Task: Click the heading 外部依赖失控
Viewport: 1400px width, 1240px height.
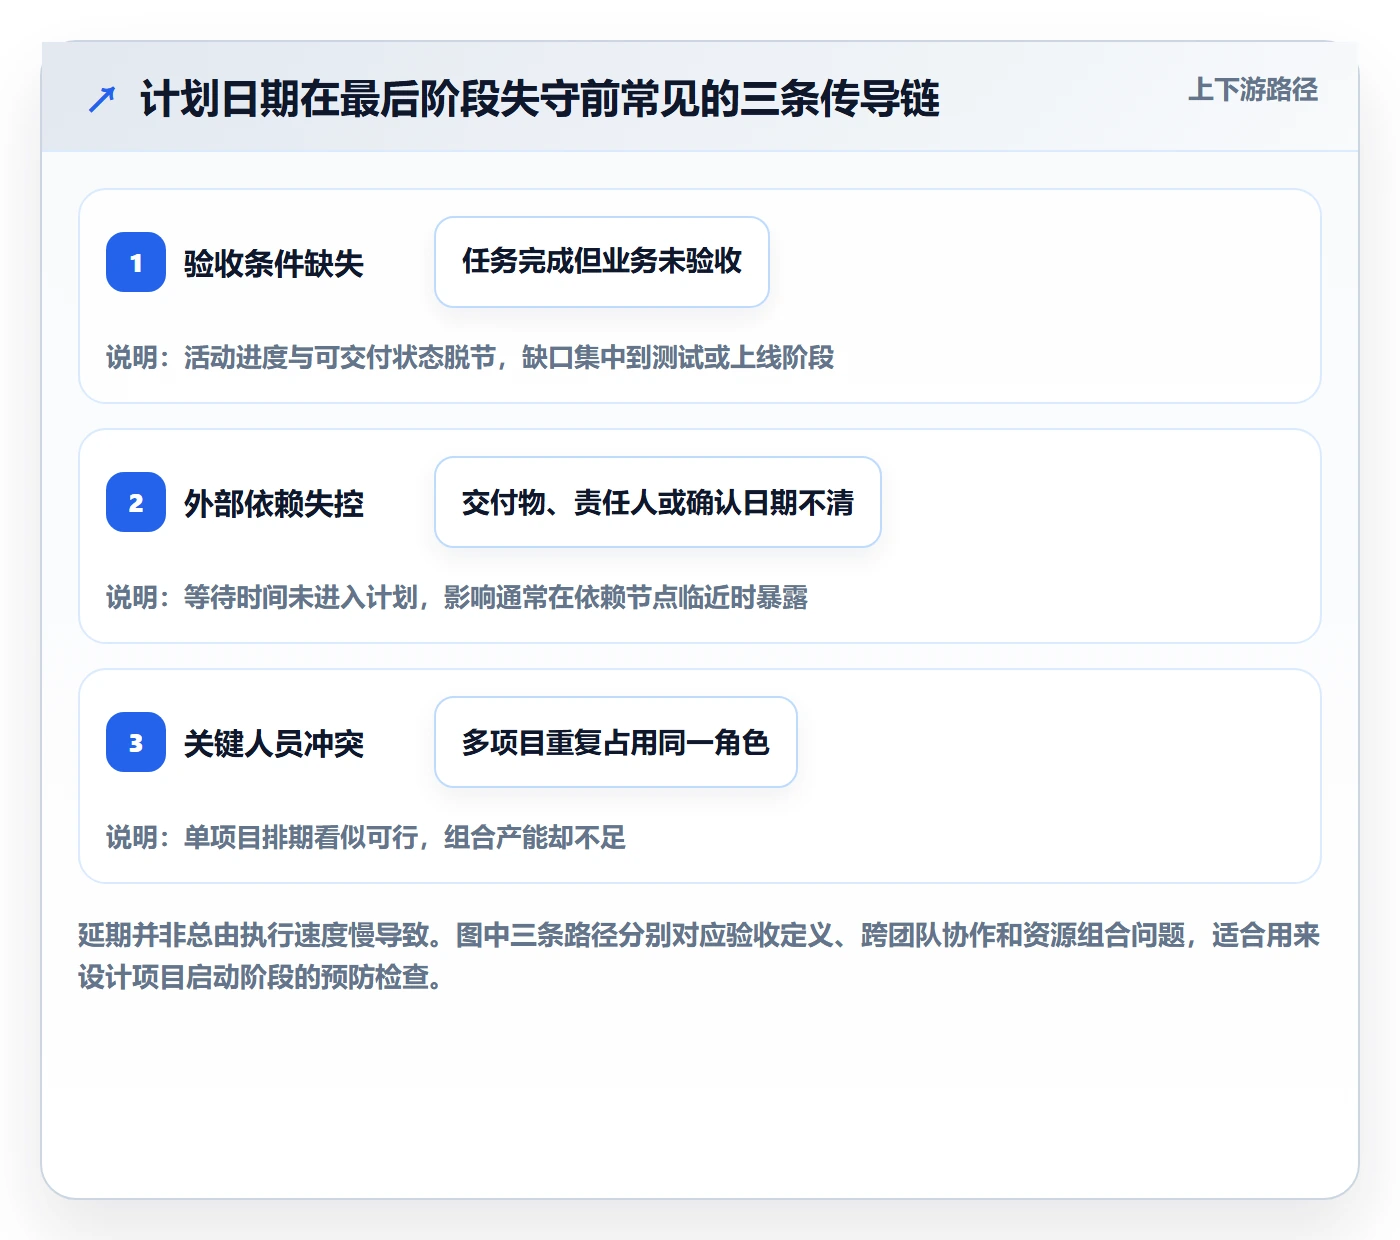Action: click(x=274, y=504)
